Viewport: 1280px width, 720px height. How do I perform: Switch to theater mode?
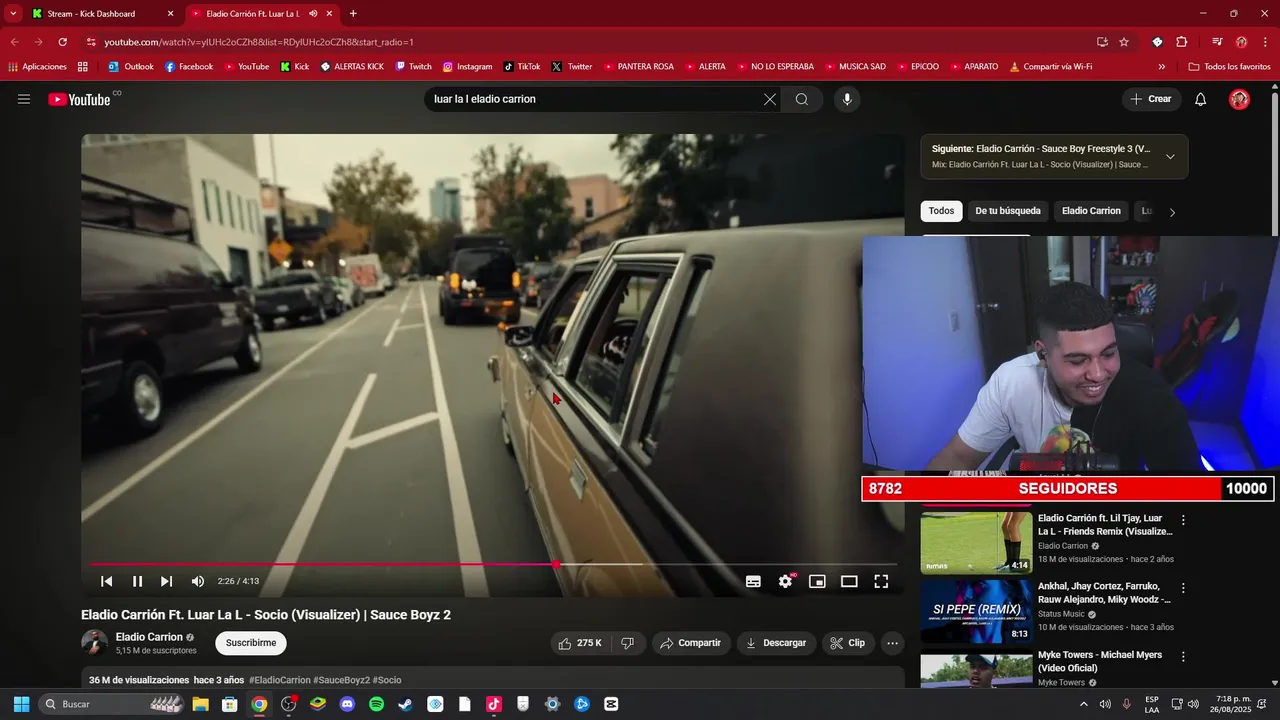point(849,581)
